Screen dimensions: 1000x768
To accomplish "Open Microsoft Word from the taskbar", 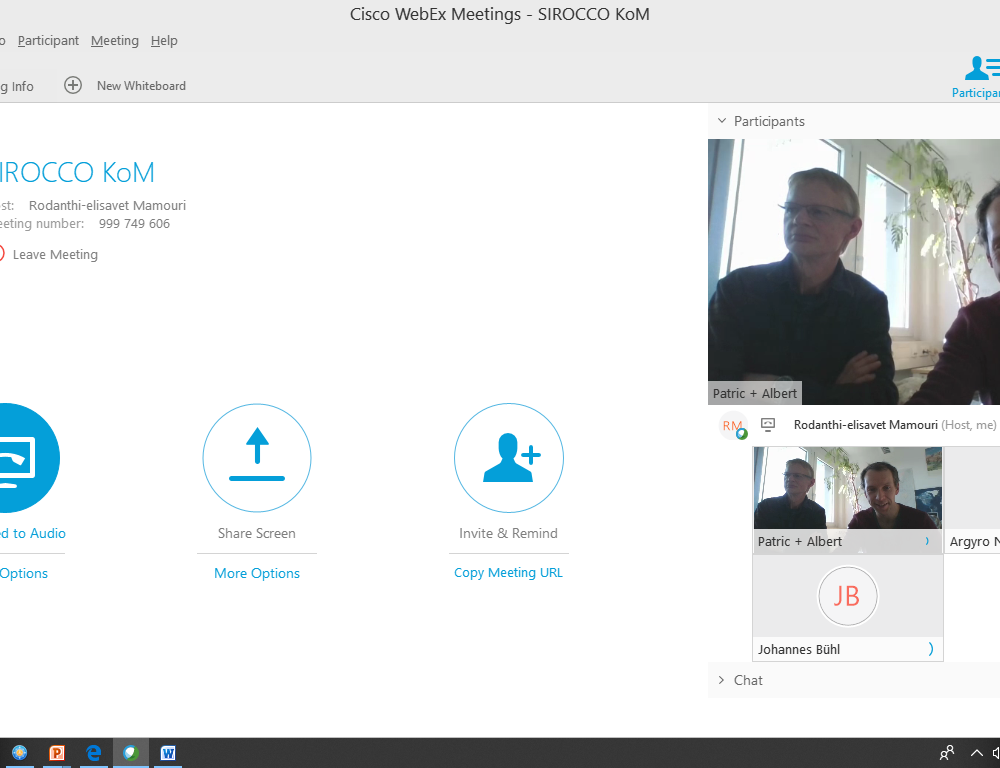I will pos(168,753).
